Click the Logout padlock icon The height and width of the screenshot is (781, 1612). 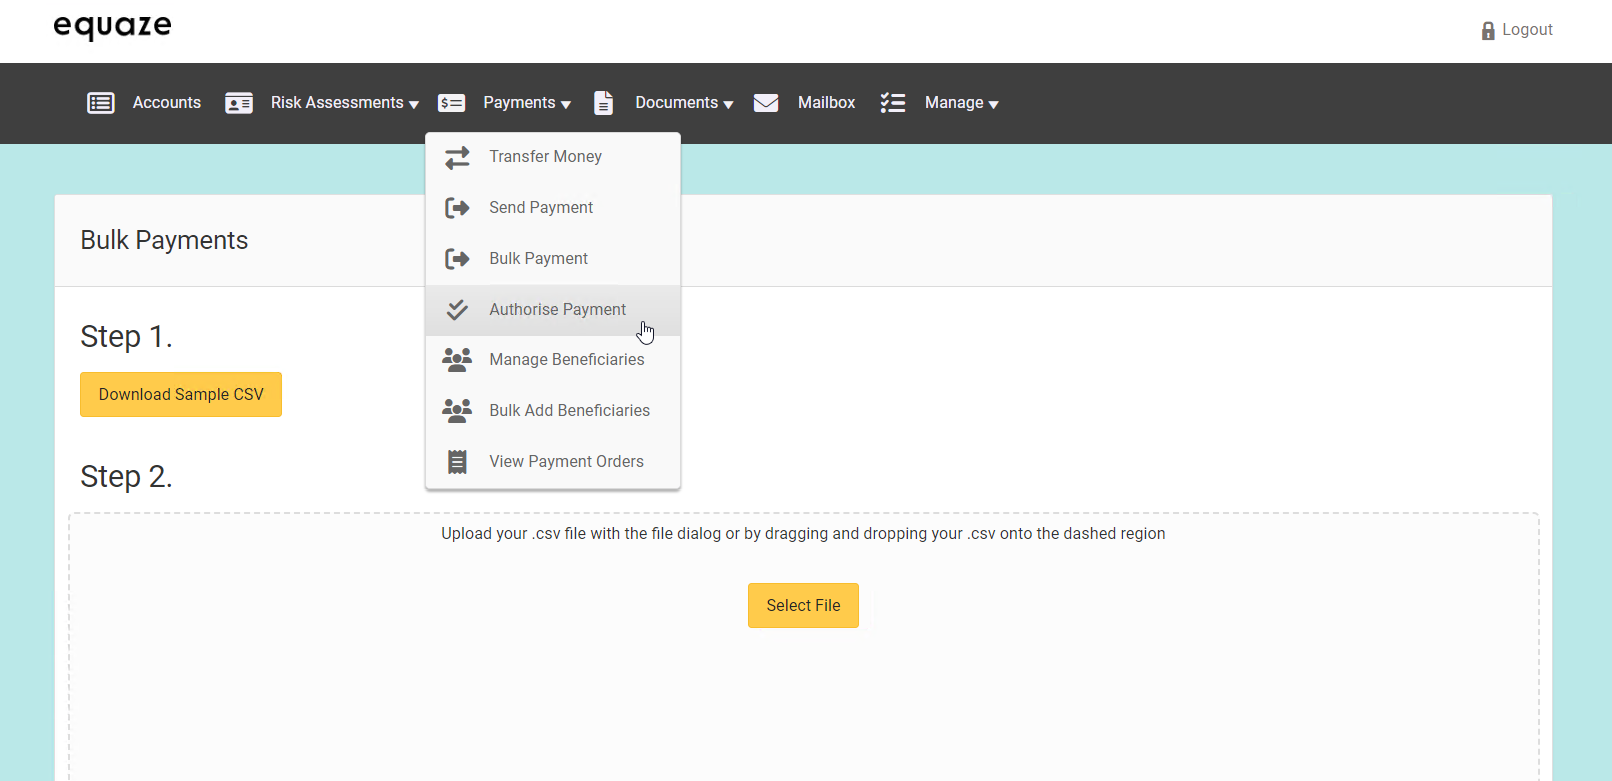1488,31
